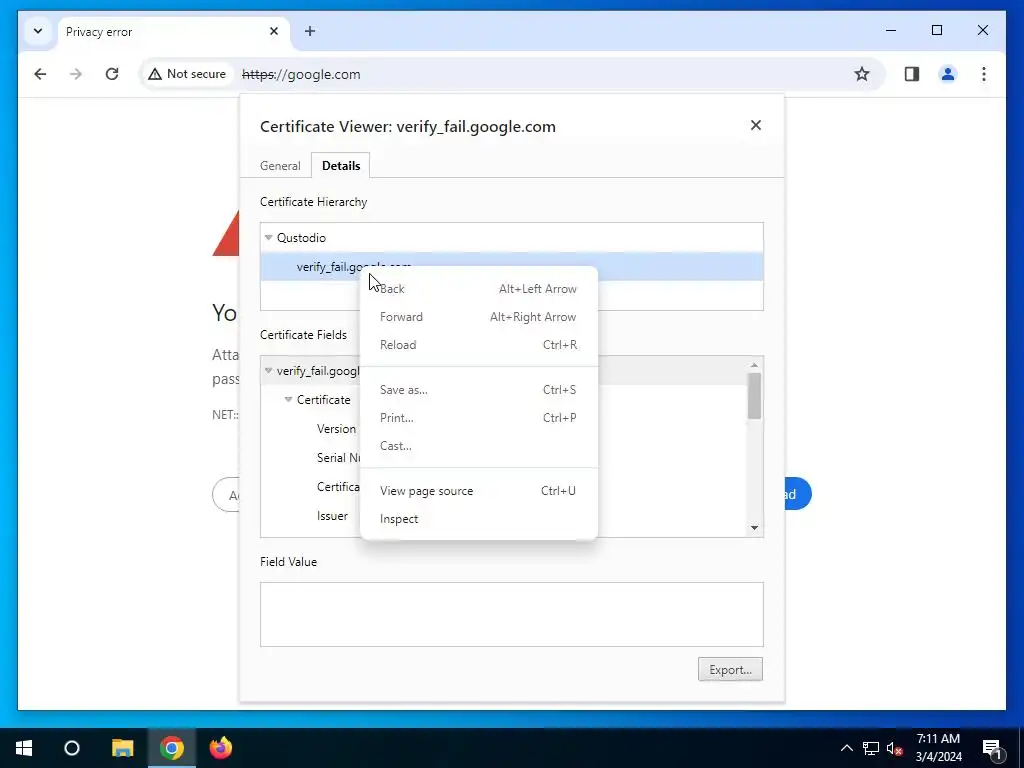
Task: Open a new tab with plus icon
Action: coord(310,31)
